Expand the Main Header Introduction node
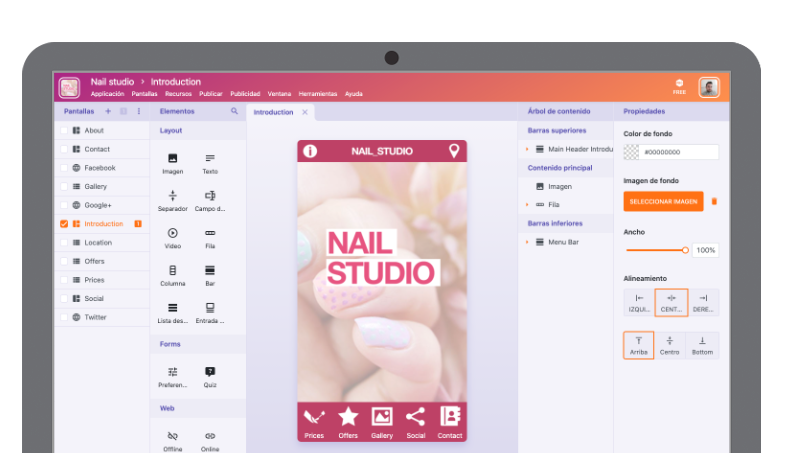 [x=527, y=149]
